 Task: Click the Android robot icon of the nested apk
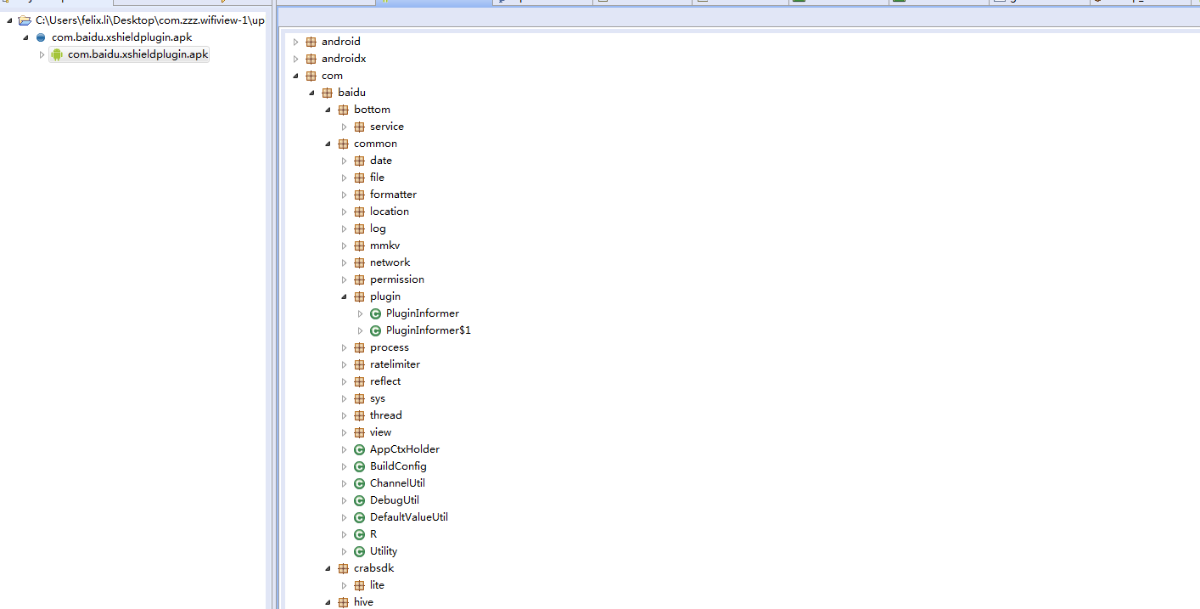click(57, 55)
